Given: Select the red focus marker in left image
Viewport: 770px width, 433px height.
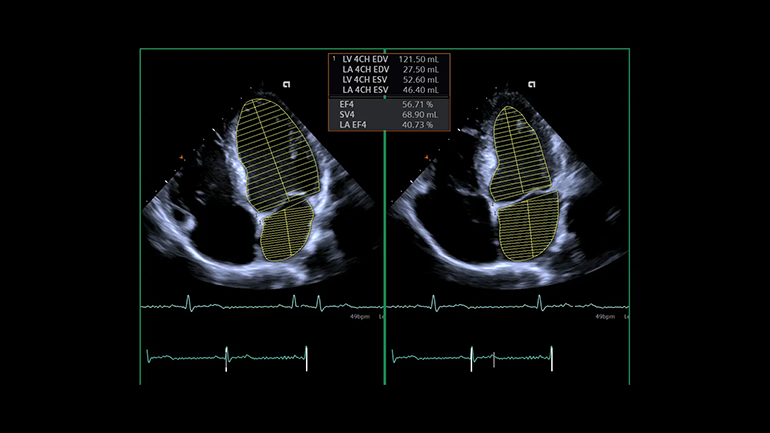Looking at the screenshot, I should [x=181, y=157].
